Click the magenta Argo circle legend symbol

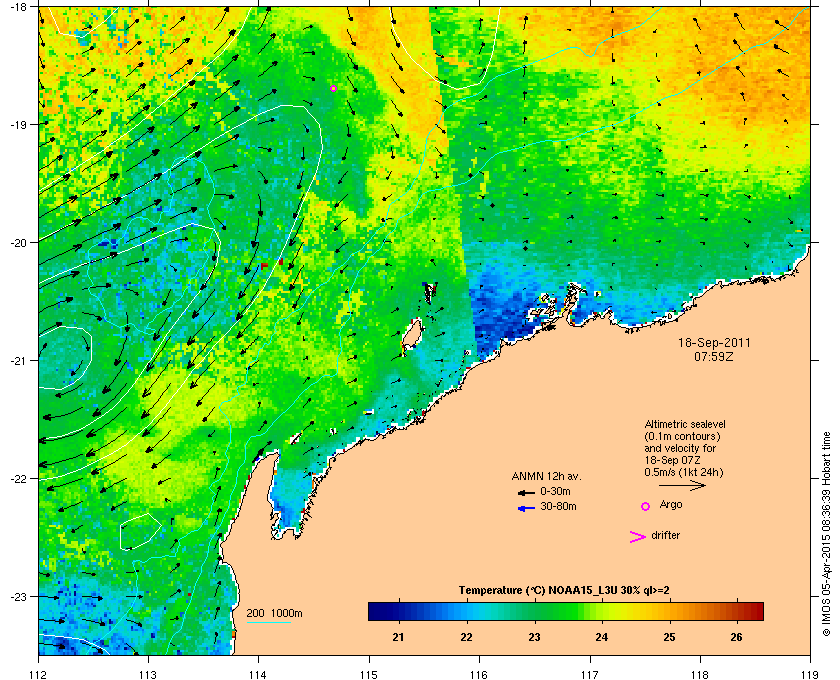click(x=645, y=506)
